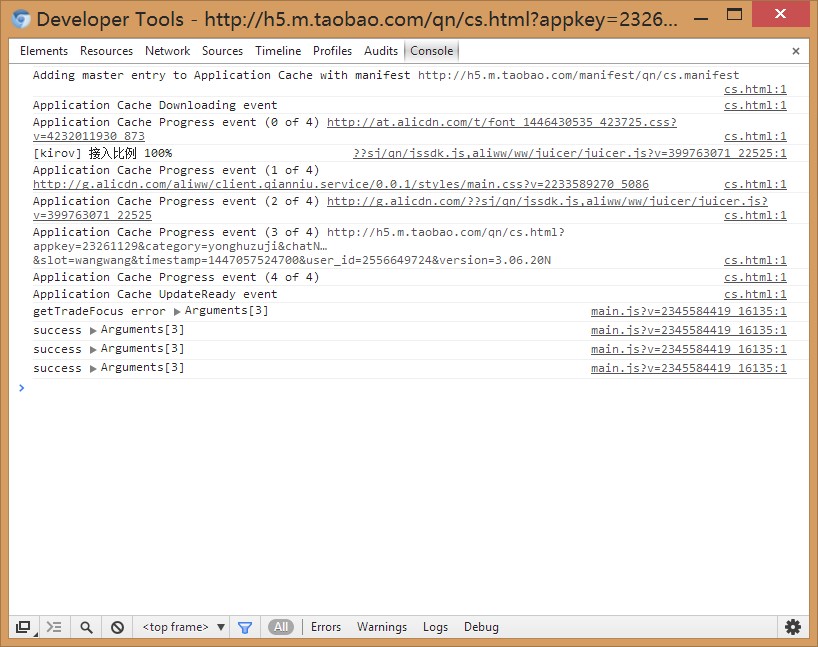This screenshot has width=818, height=647.
Task: Open juicer.js source link on kirov row
Action: (x=570, y=153)
